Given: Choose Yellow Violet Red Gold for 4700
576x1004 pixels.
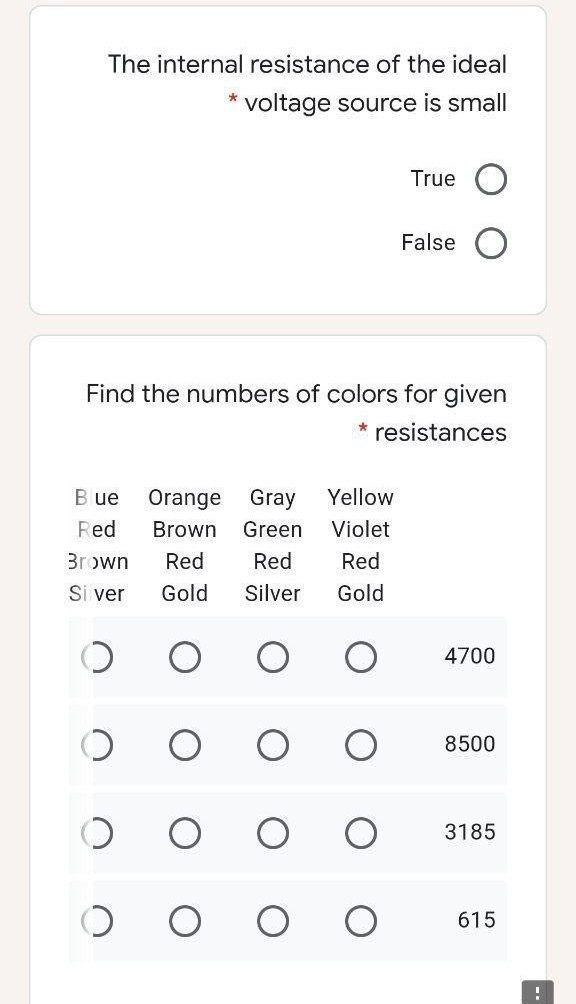Looking at the screenshot, I should click(x=361, y=657).
